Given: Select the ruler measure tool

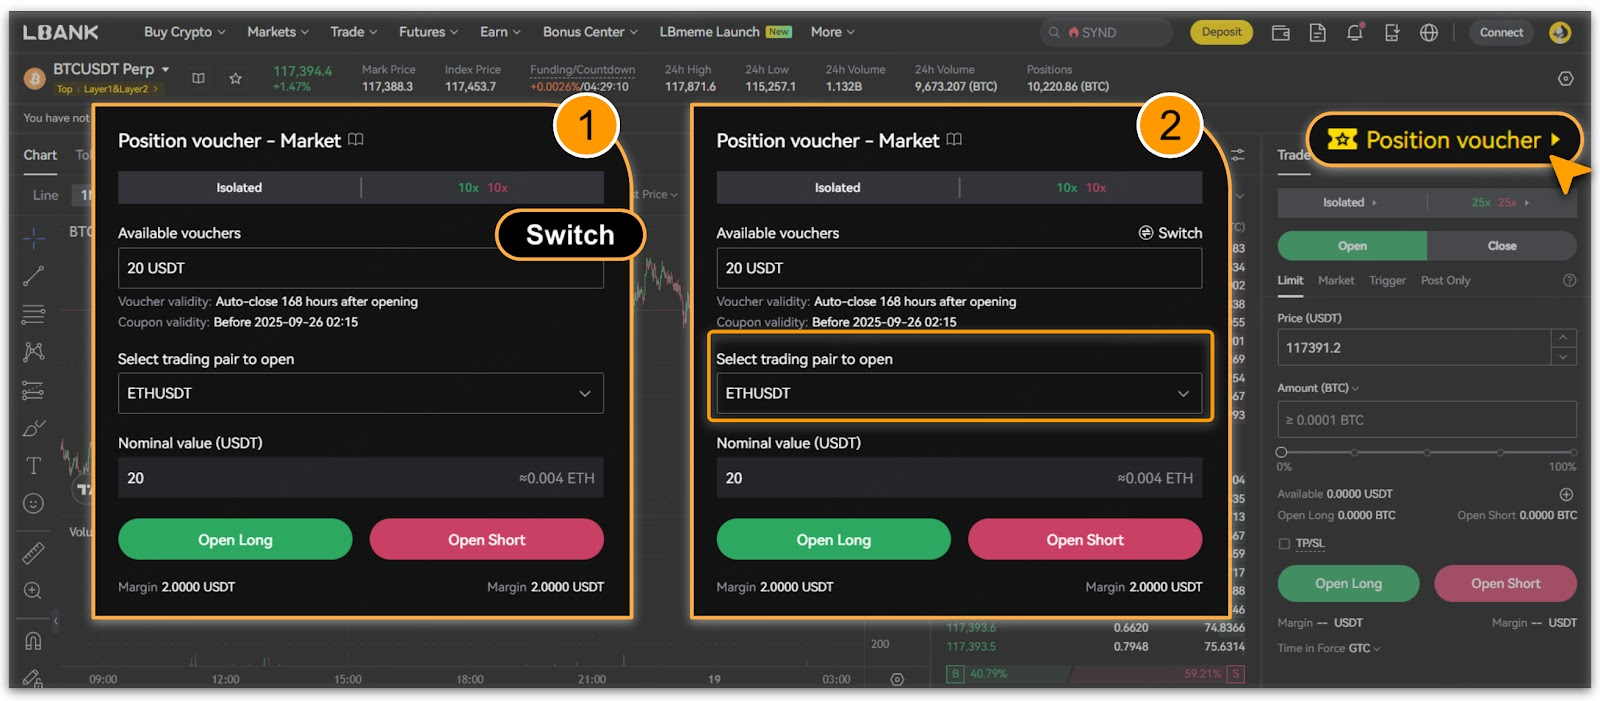Looking at the screenshot, I should (x=33, y=553).
